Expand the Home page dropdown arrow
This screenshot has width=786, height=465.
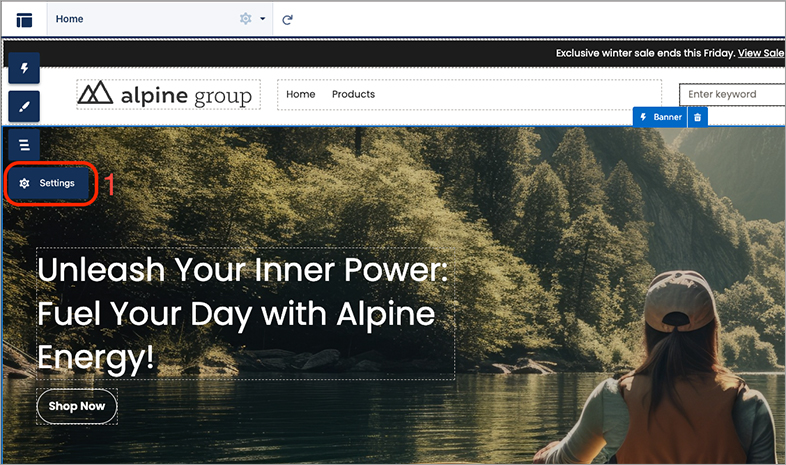tap(262, 19)
